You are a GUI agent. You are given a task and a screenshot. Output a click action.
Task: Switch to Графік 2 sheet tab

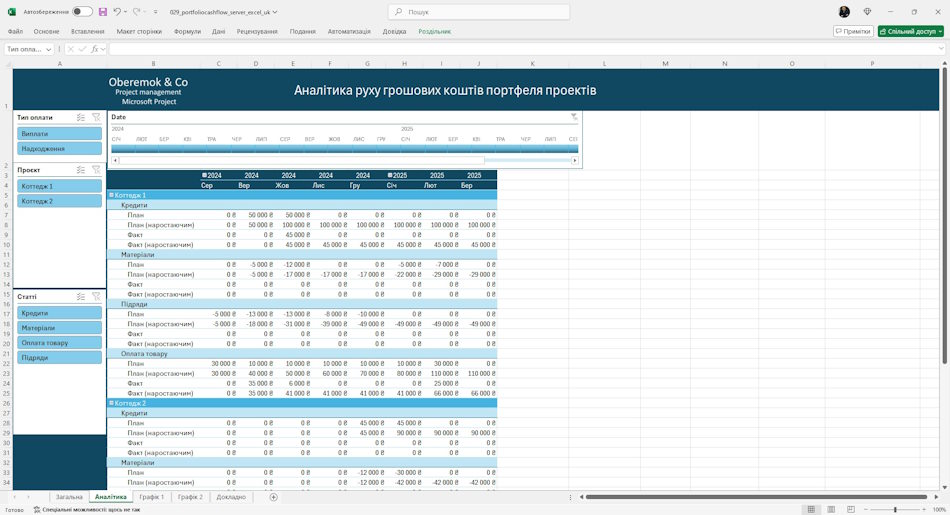pyautogui.click(x=190, y=497)
